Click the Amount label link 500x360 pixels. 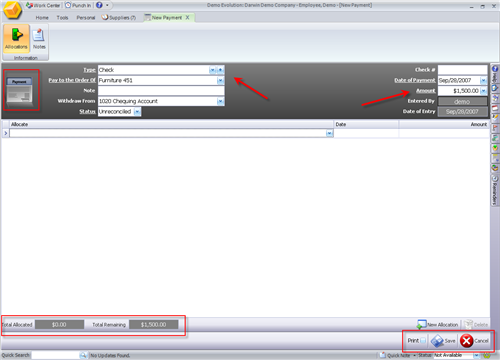[426, 90]
